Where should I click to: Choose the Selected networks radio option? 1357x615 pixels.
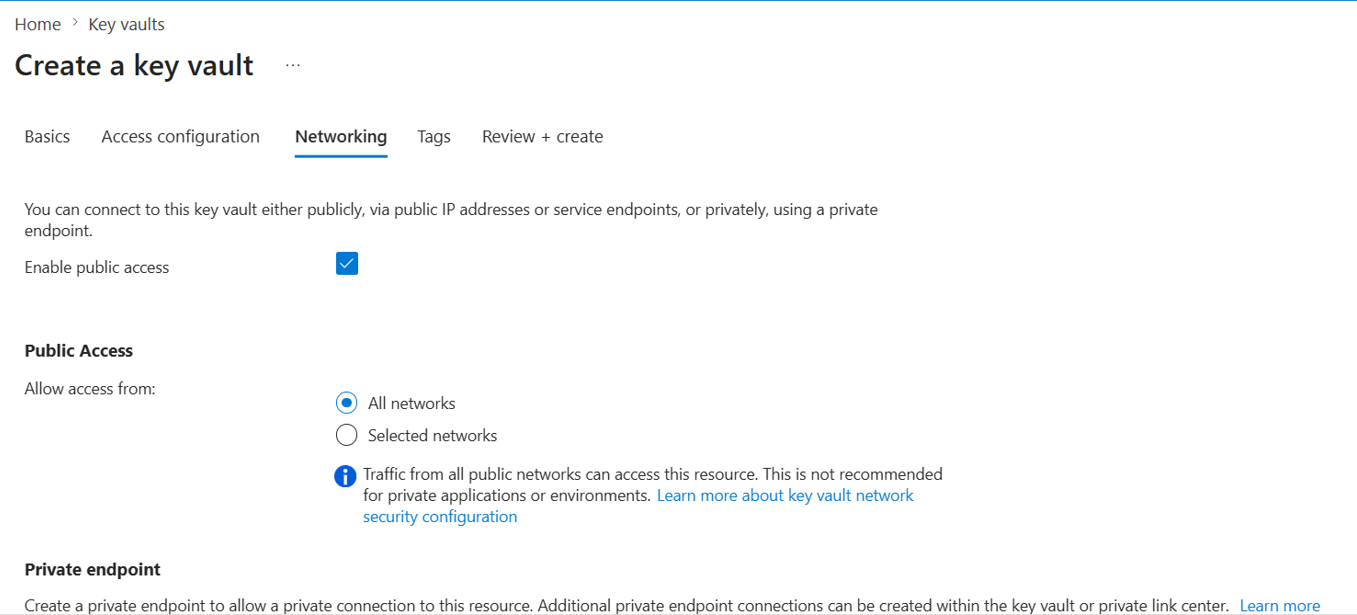coord(346,435)
